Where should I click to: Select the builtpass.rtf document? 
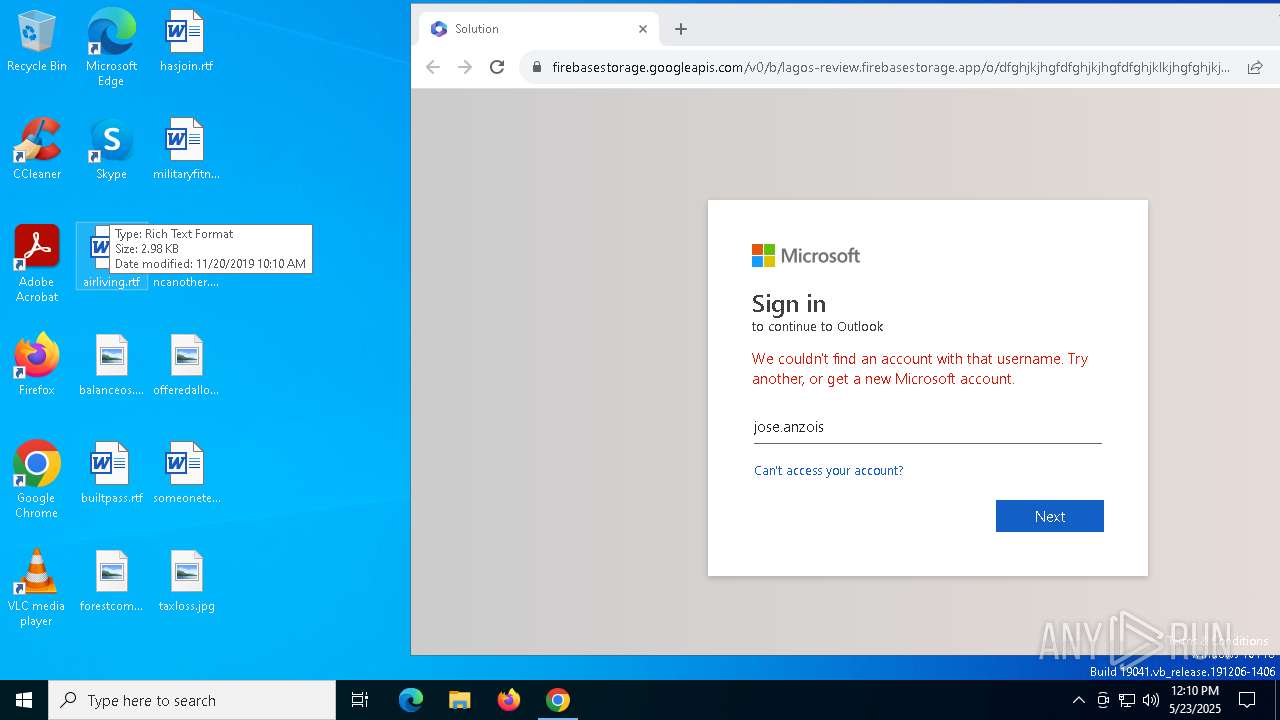coord(111,473)
